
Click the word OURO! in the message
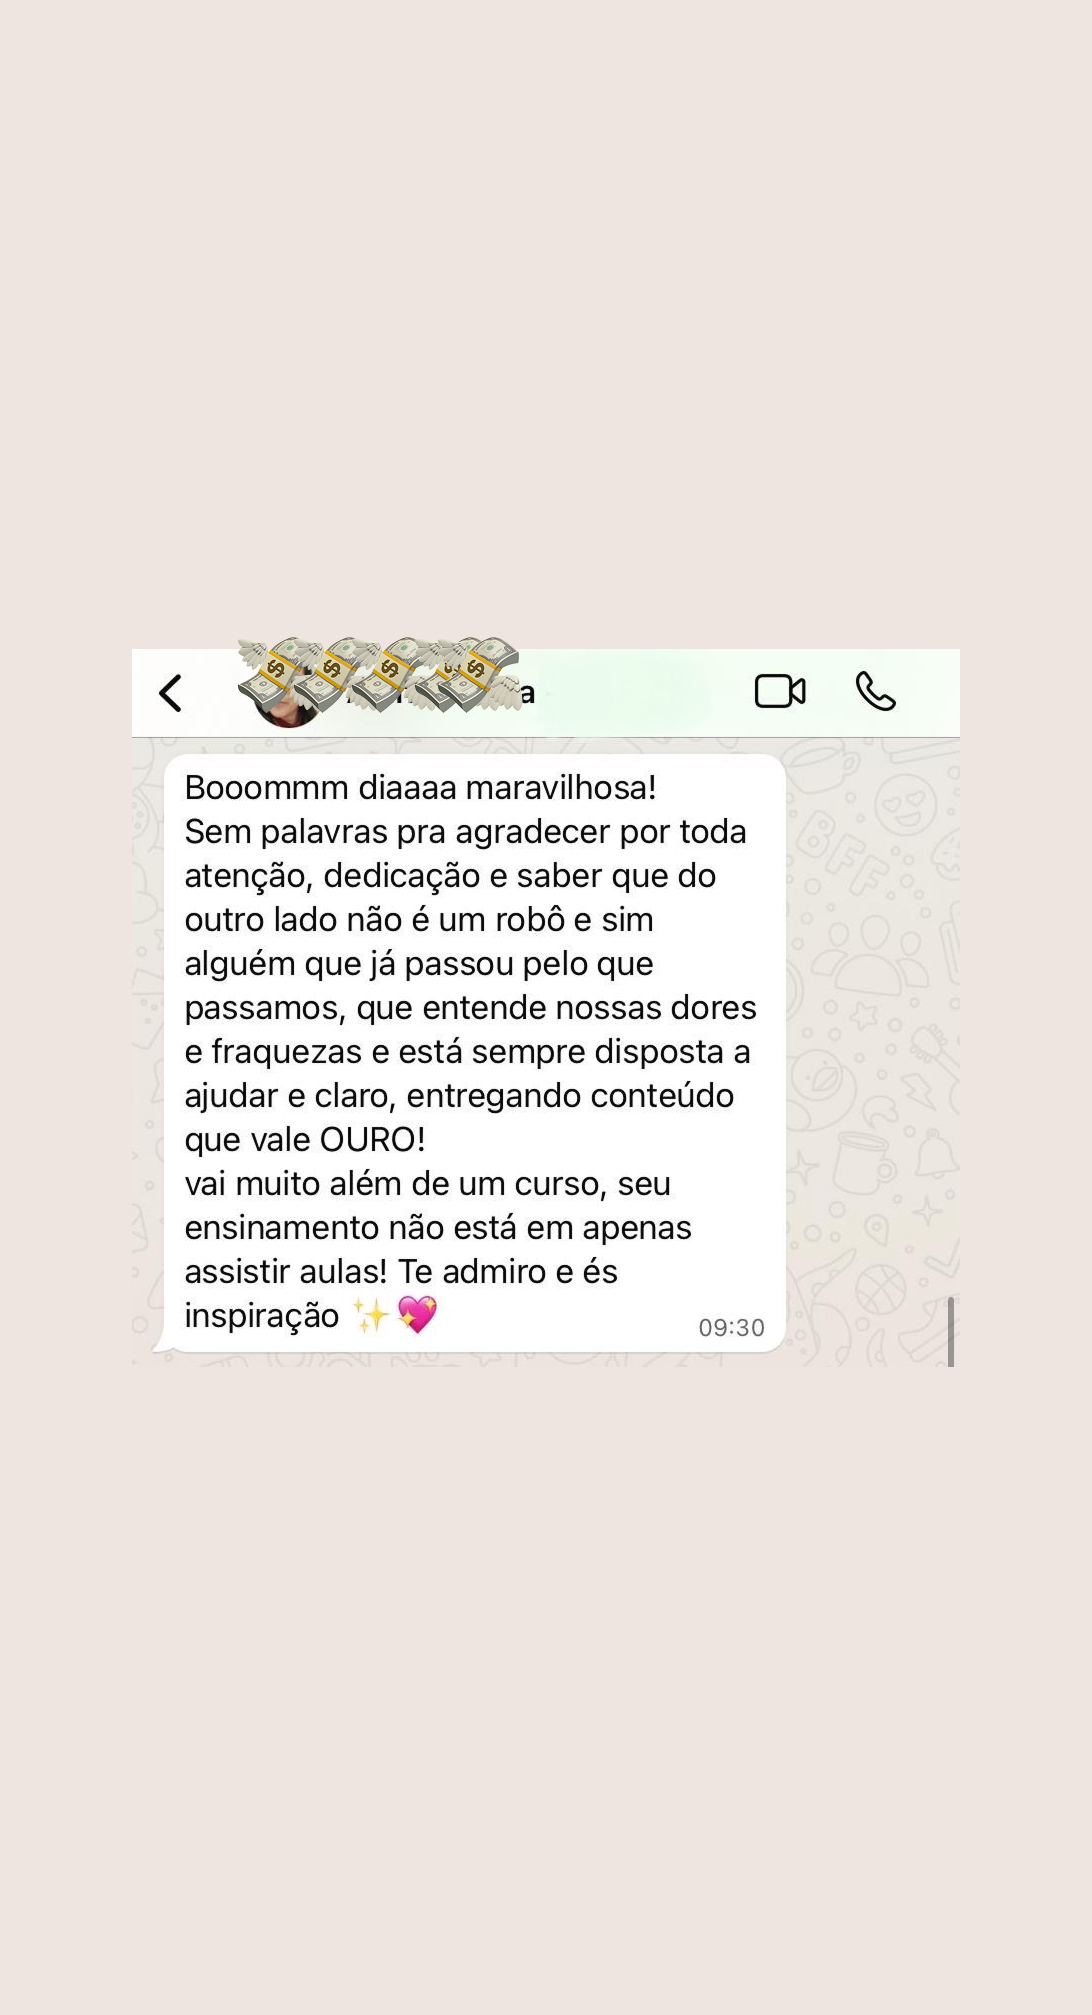372,1140
